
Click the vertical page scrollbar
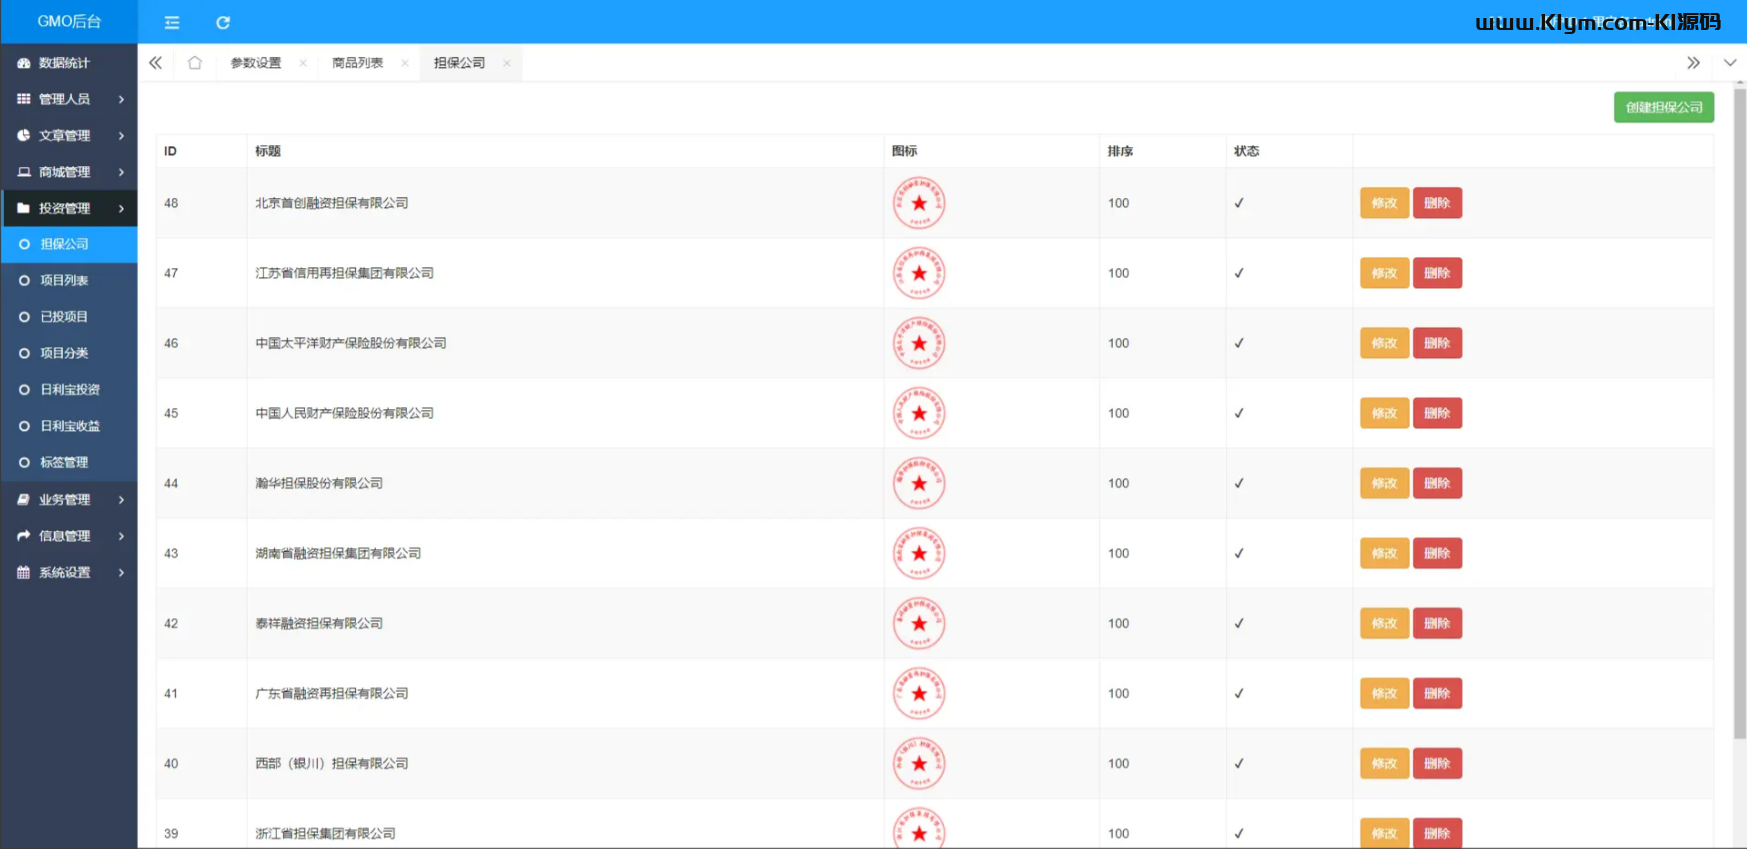click(1740, 414)
